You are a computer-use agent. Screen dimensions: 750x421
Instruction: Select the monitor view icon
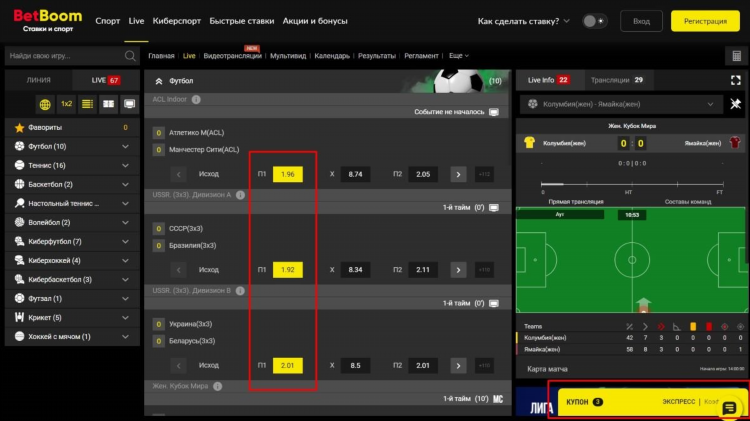(129, 104)
